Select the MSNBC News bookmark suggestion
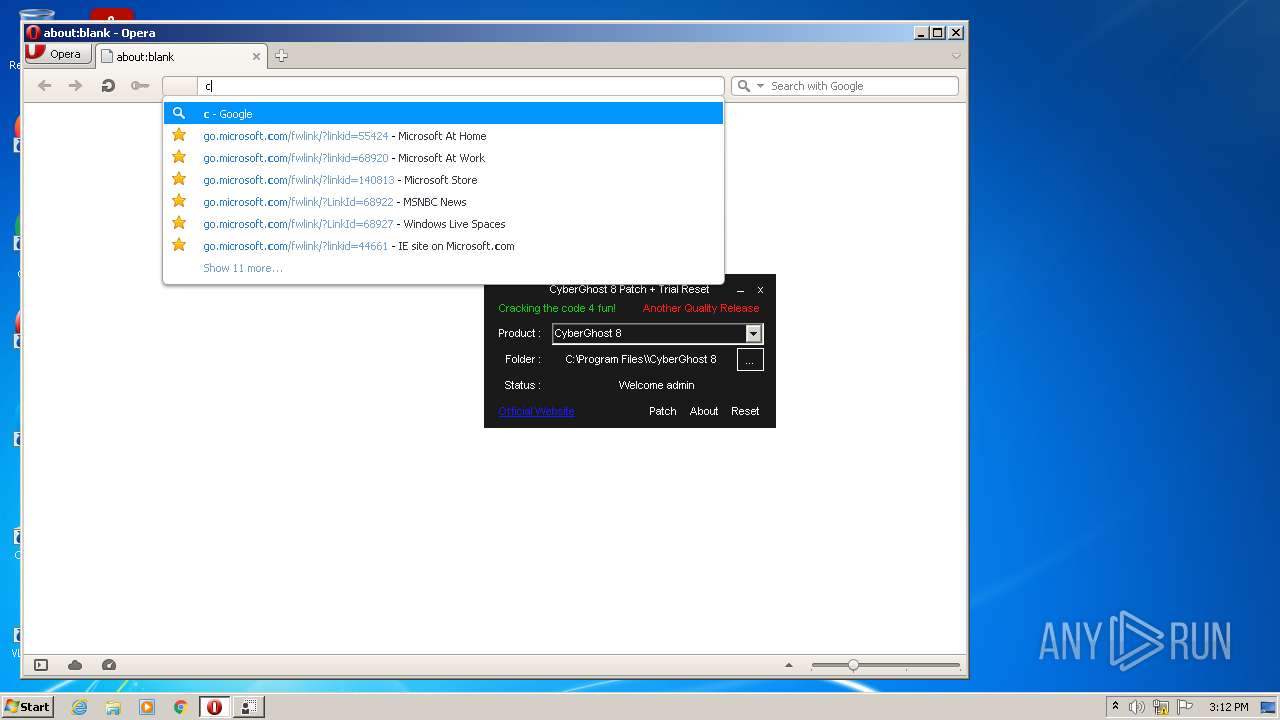1280x720 pixels. (443, 202)
